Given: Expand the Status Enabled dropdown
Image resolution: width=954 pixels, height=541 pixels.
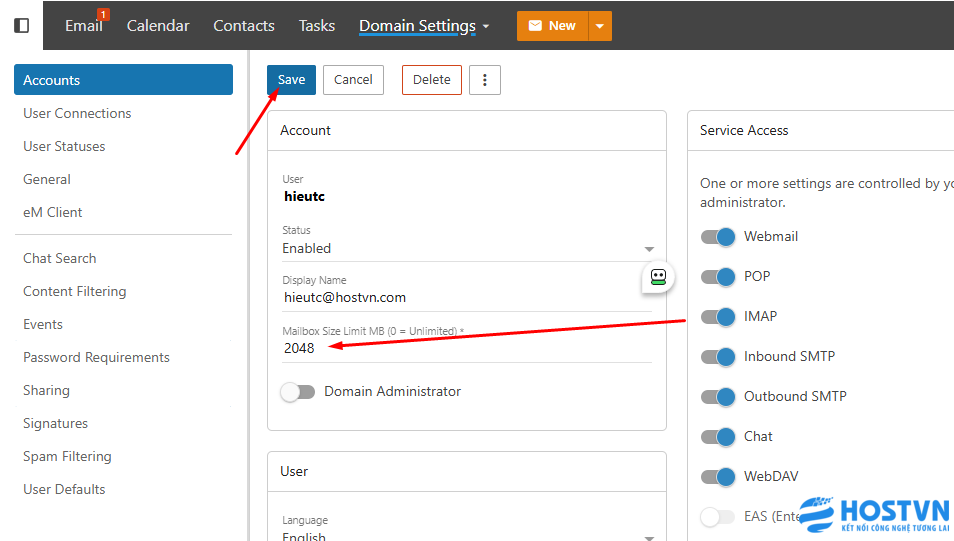Looking at the screenshot, I should pos(648,249).
